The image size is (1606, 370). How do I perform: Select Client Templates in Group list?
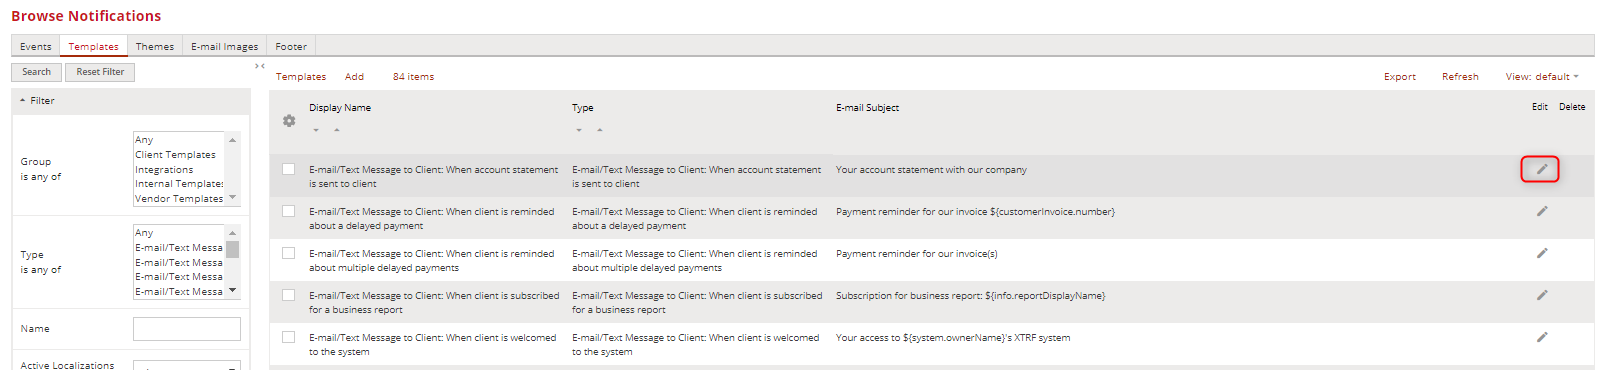(176, 155)
